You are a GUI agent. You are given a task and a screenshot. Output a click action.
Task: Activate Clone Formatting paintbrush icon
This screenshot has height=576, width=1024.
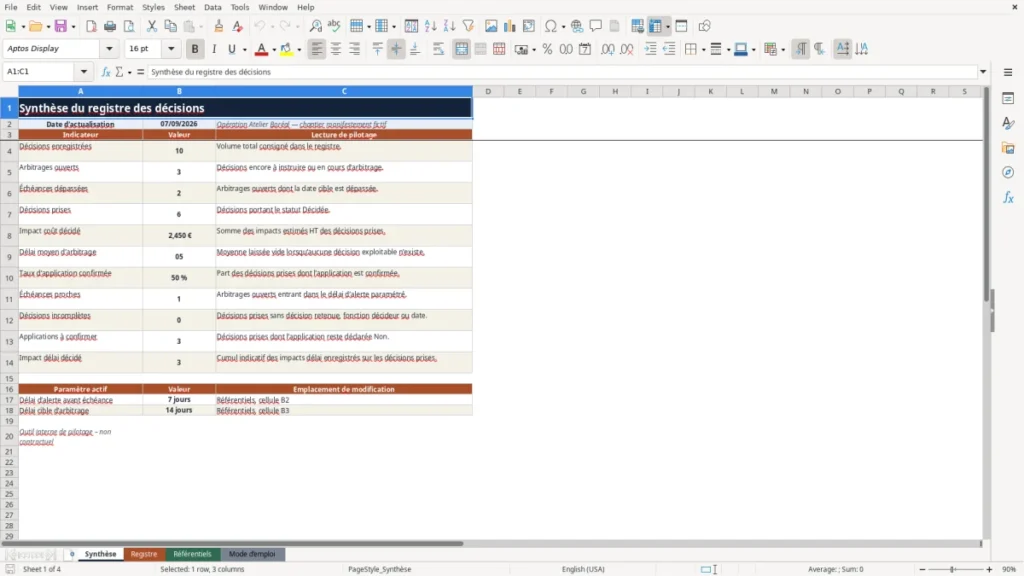(x=219, y=26)
